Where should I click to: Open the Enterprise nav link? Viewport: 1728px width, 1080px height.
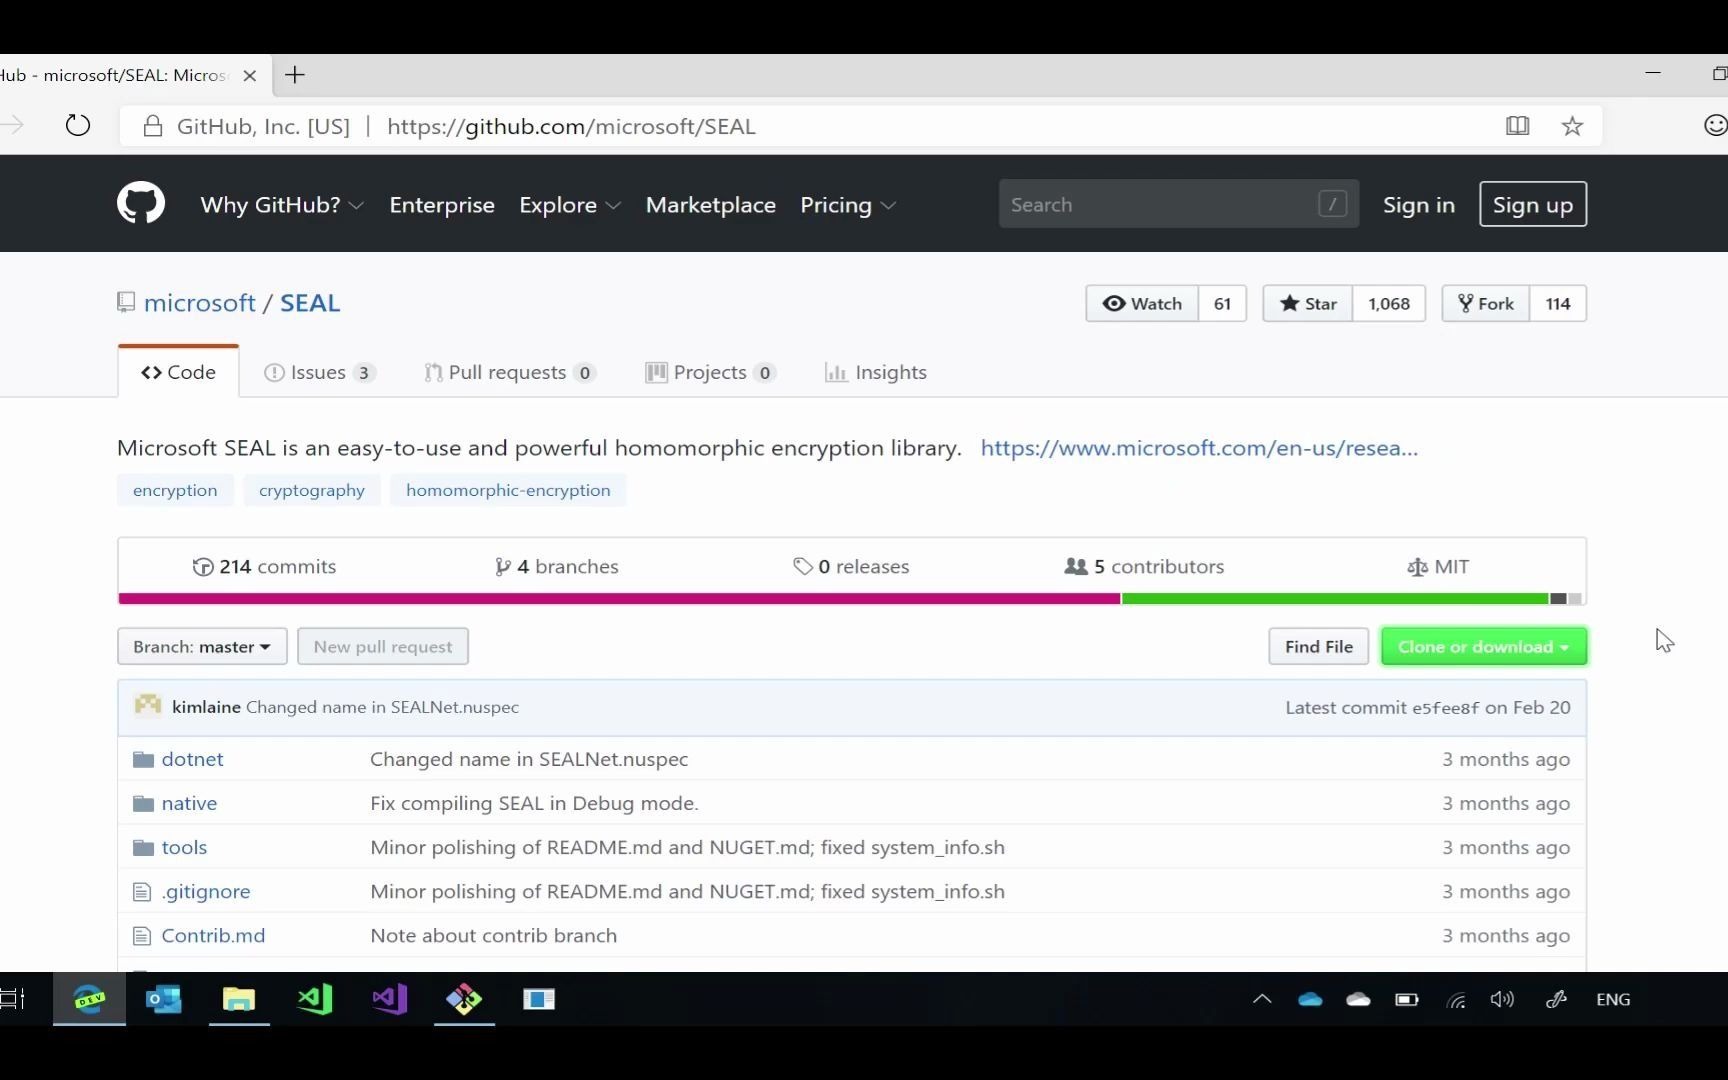point(442,205)
